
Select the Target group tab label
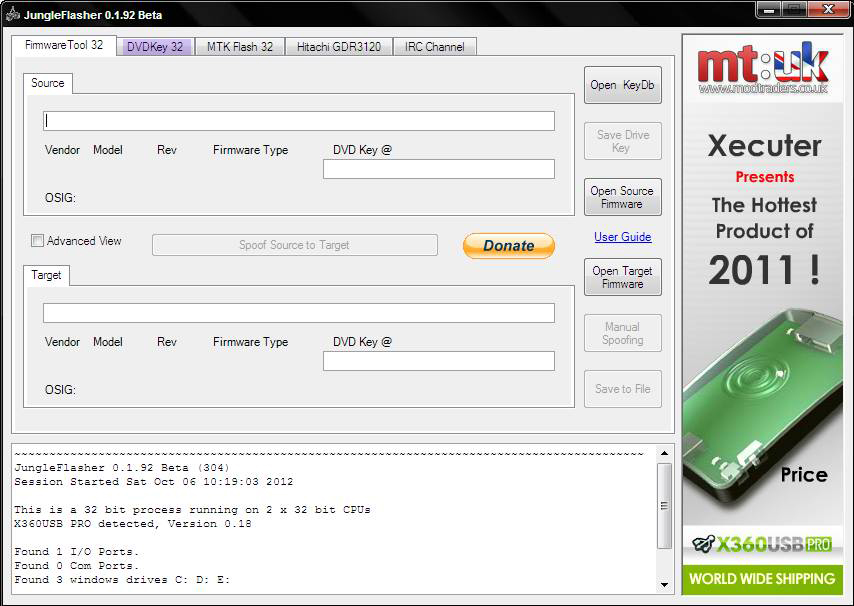(x=46, y=276)
